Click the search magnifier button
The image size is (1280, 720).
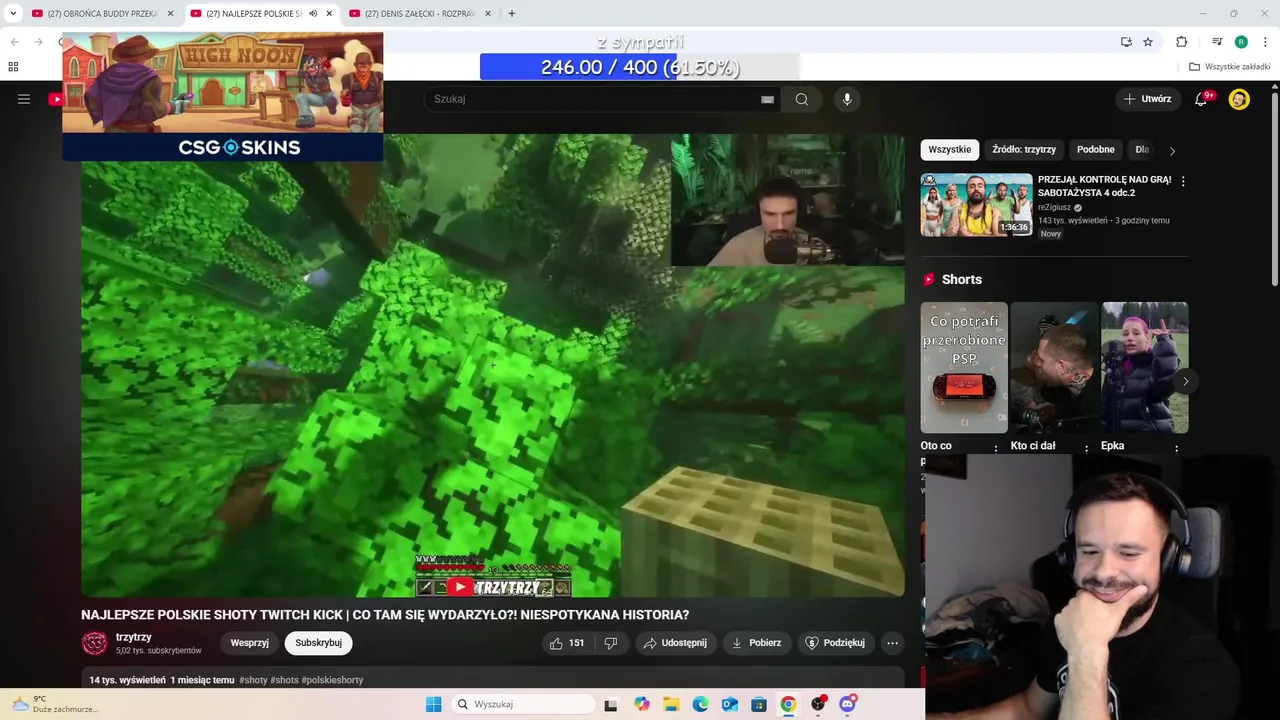coord(802,99)
